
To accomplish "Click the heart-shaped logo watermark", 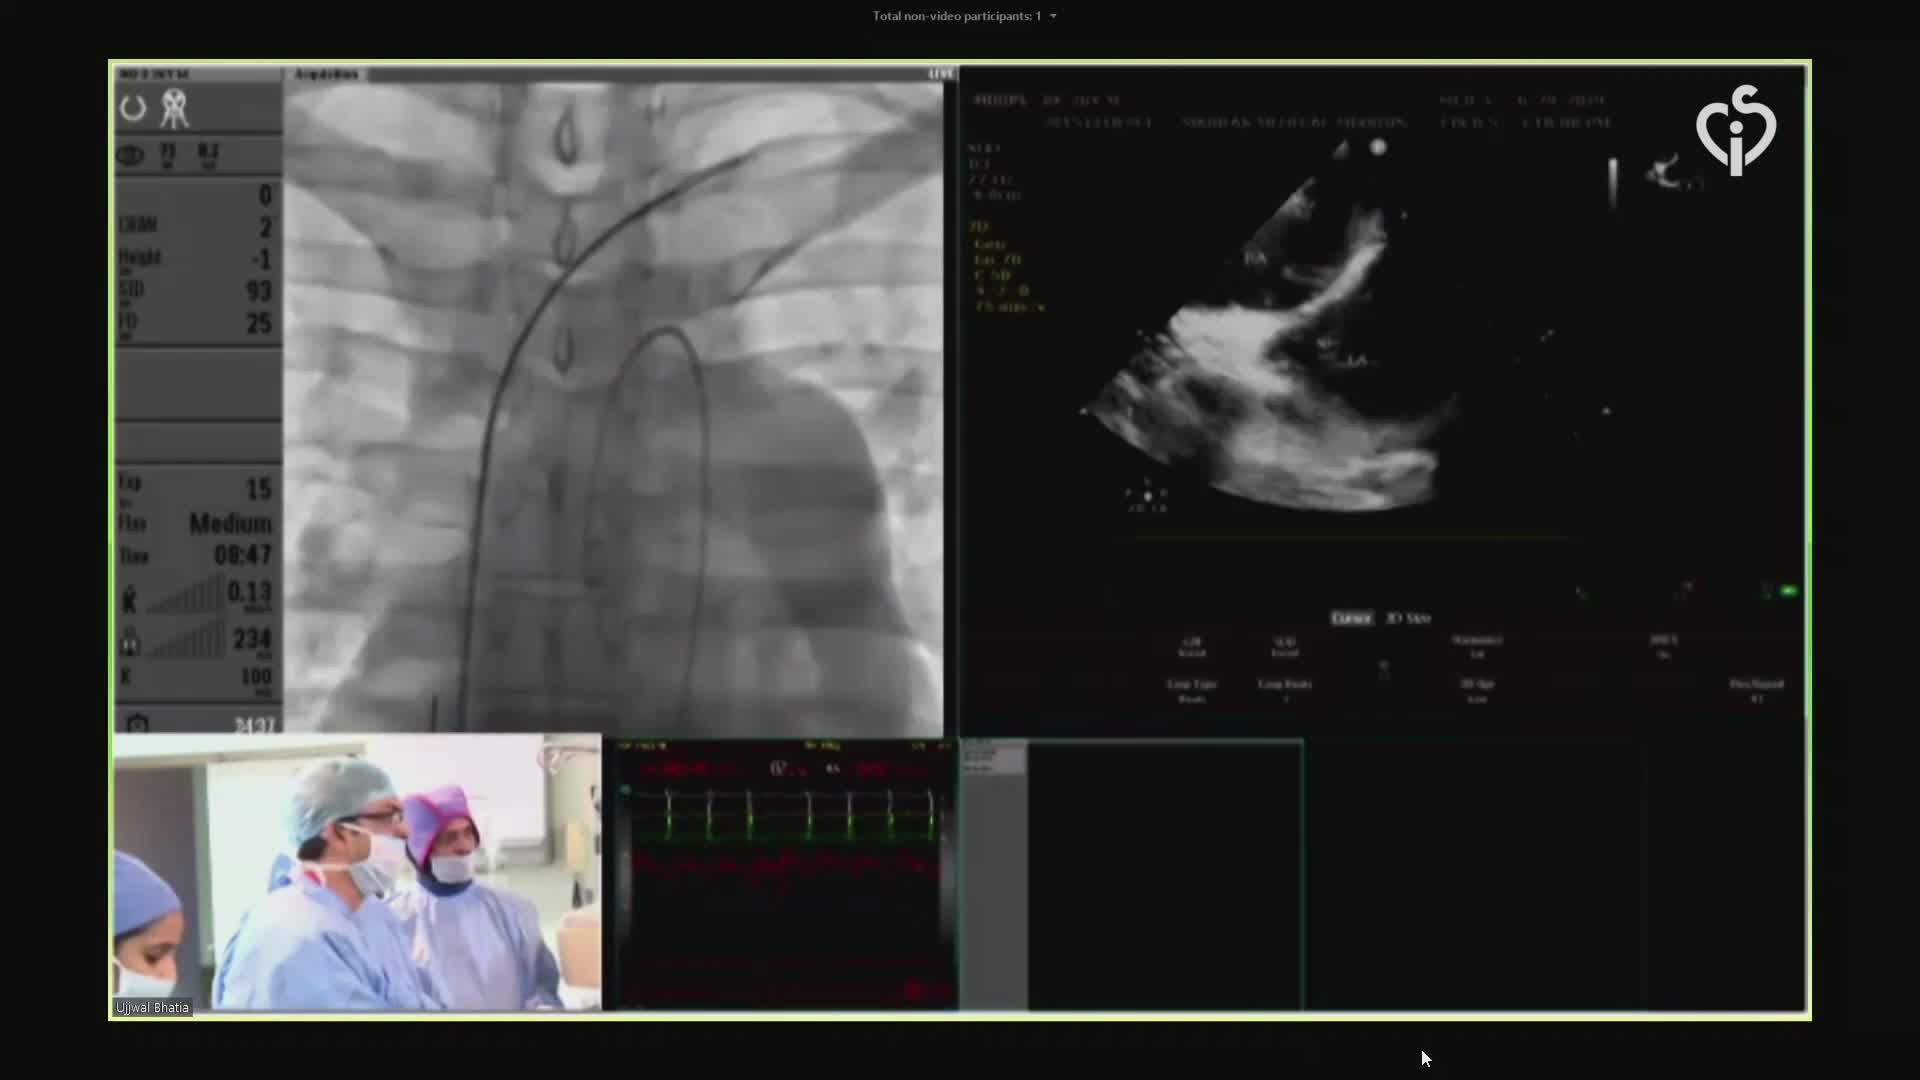I will 1736,130.
